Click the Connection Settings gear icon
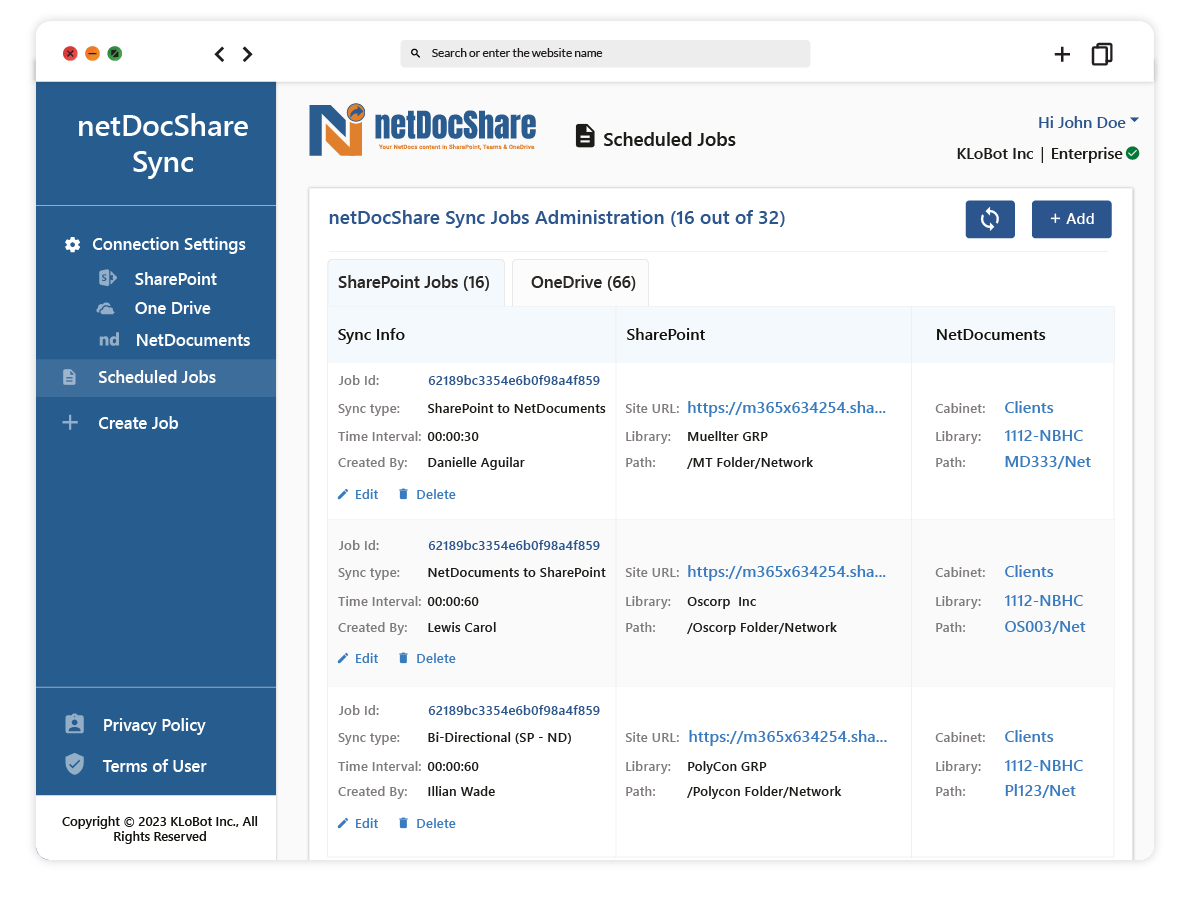 coord(72,245)
